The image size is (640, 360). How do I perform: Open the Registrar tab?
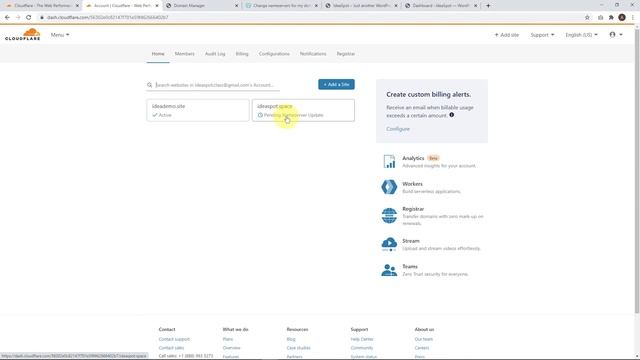click(345, 54)
